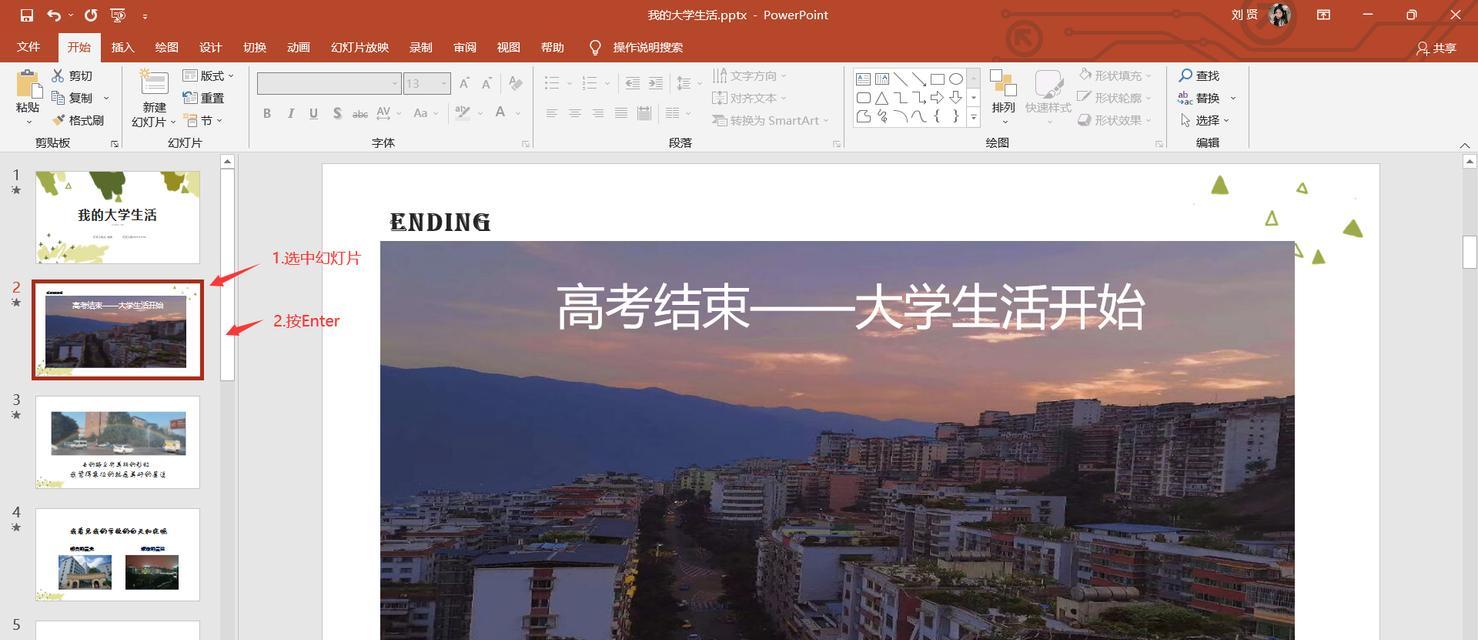The image size is (1478, 640).
Task: Click the slide panel scroll-up arrow
Action: click(227, 161)
